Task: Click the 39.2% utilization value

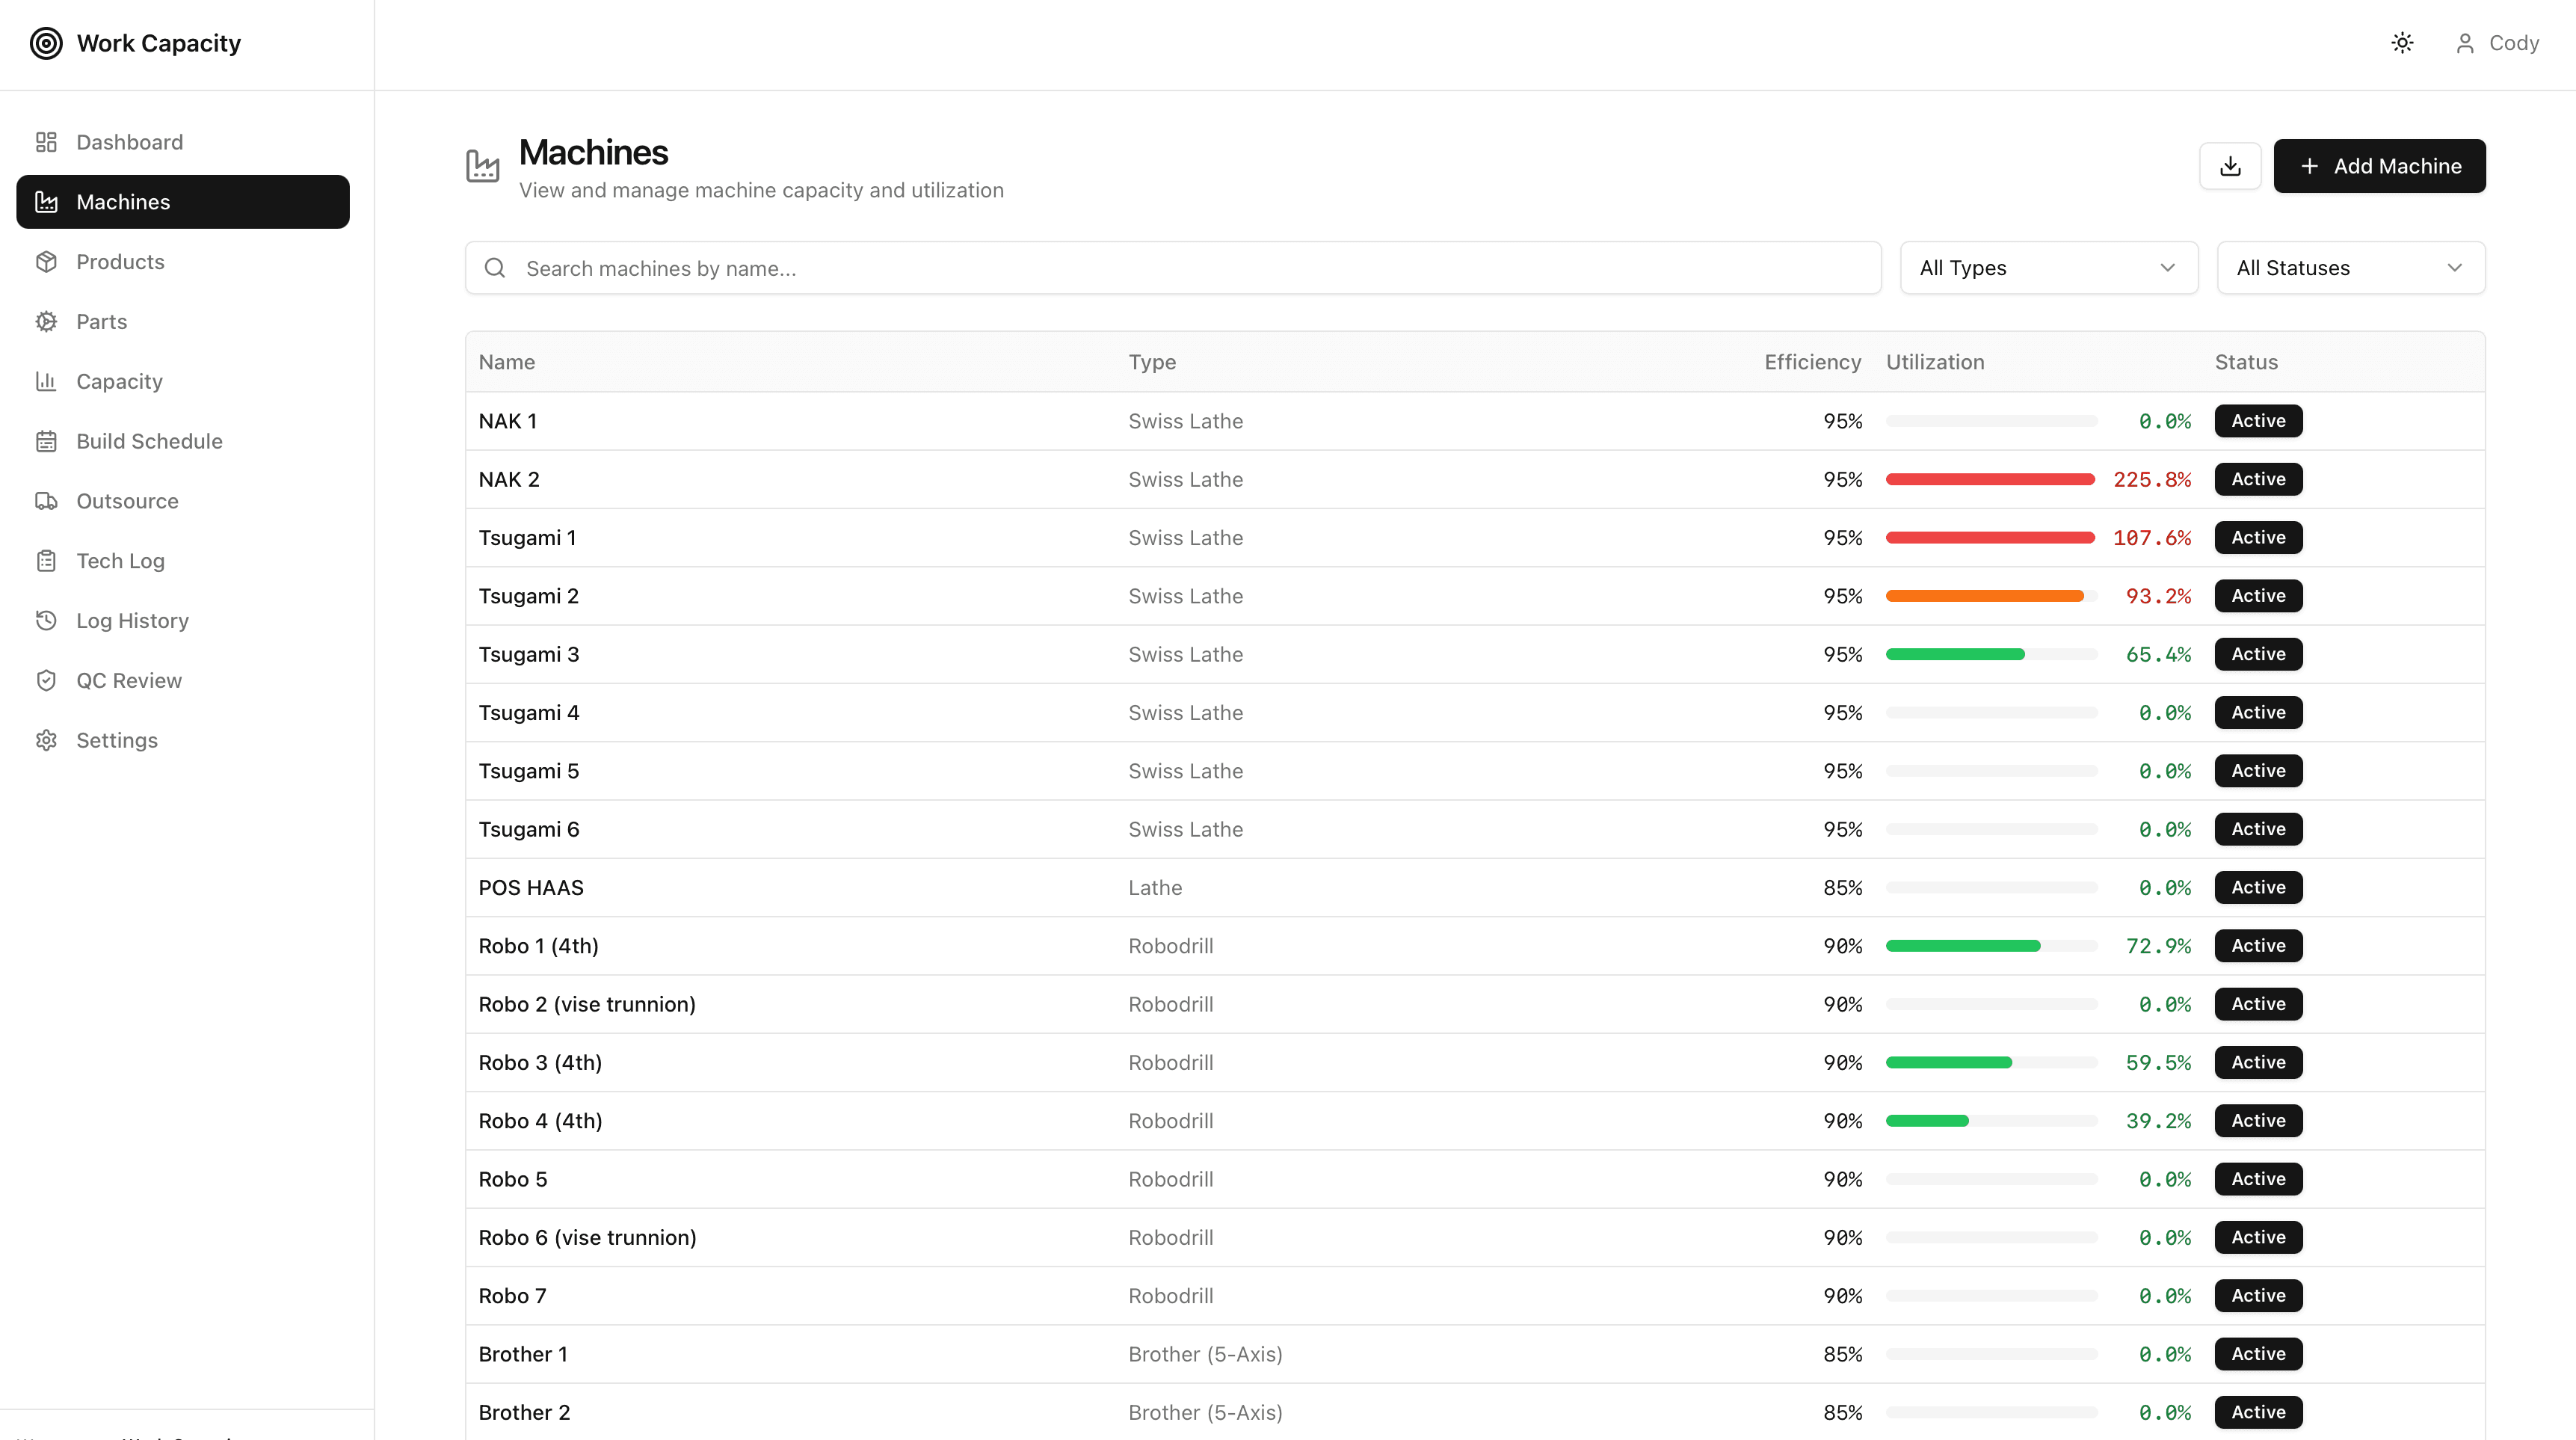Action: point(2158,1121)
